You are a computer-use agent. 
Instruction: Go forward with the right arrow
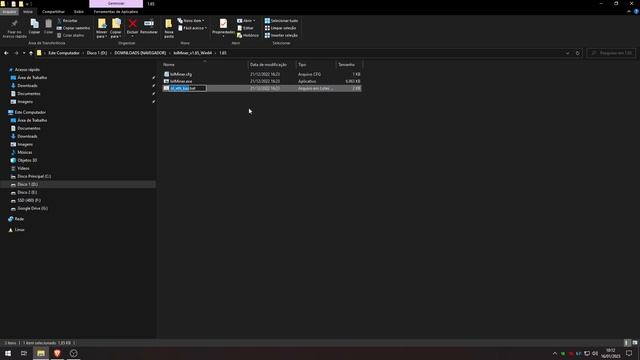[x=16, y=53]
